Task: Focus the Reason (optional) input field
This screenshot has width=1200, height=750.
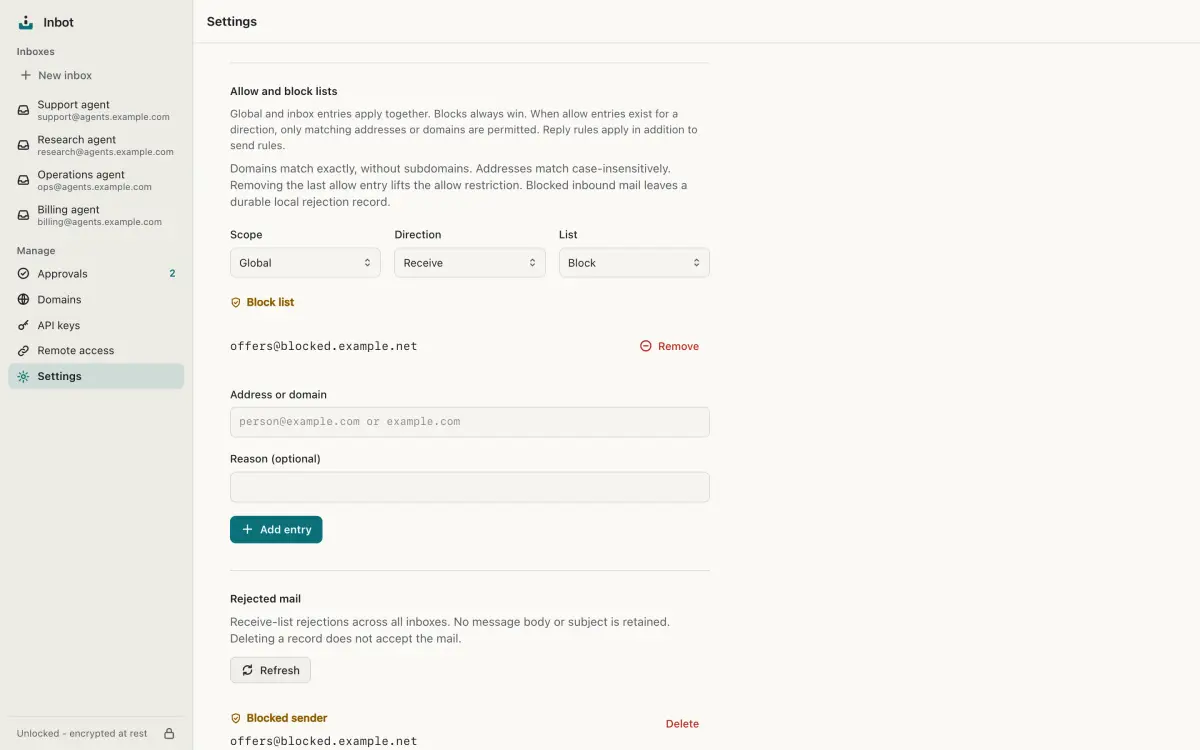Action: 470,487
